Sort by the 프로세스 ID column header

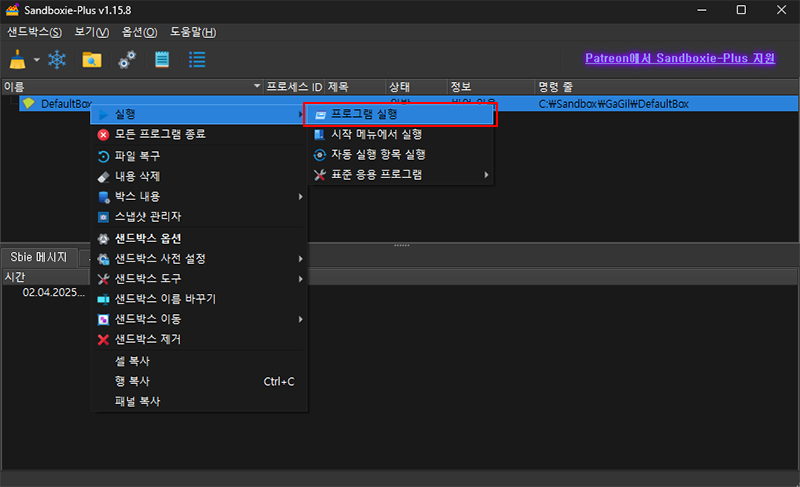294,87
